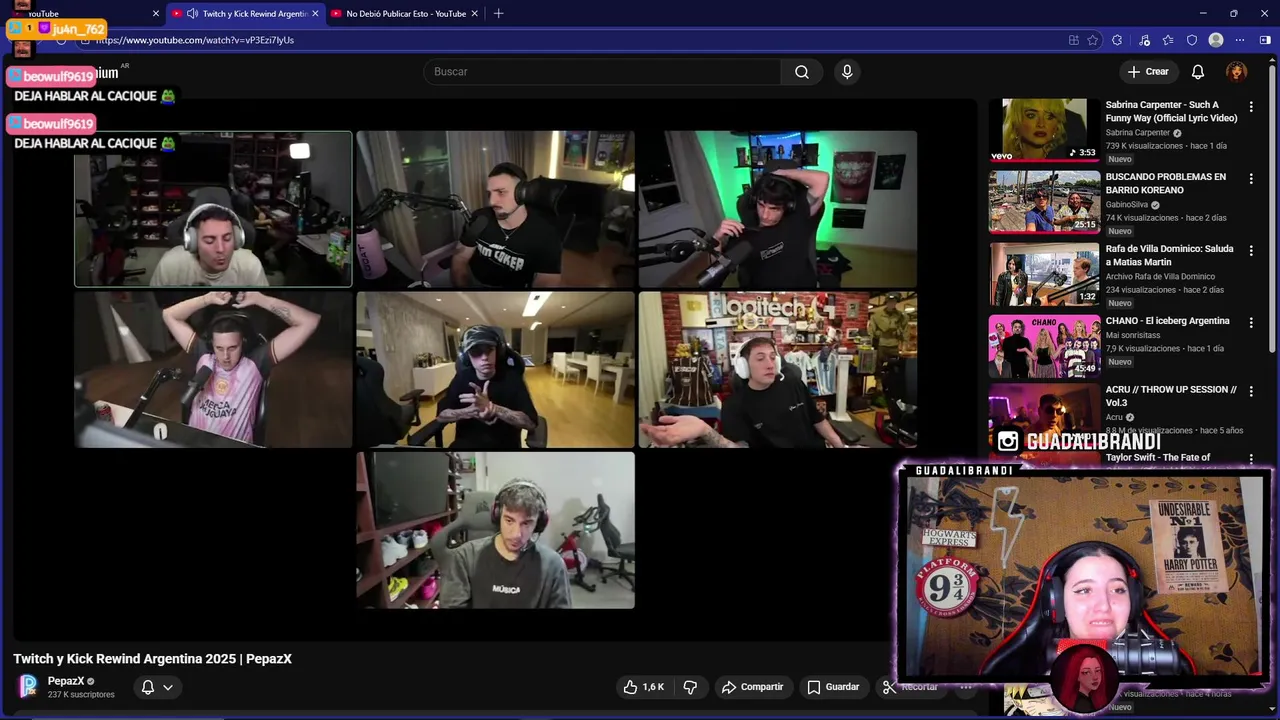Open options for Barrio Koreano video
1280x720 pixels.
tap(1251, 178)
